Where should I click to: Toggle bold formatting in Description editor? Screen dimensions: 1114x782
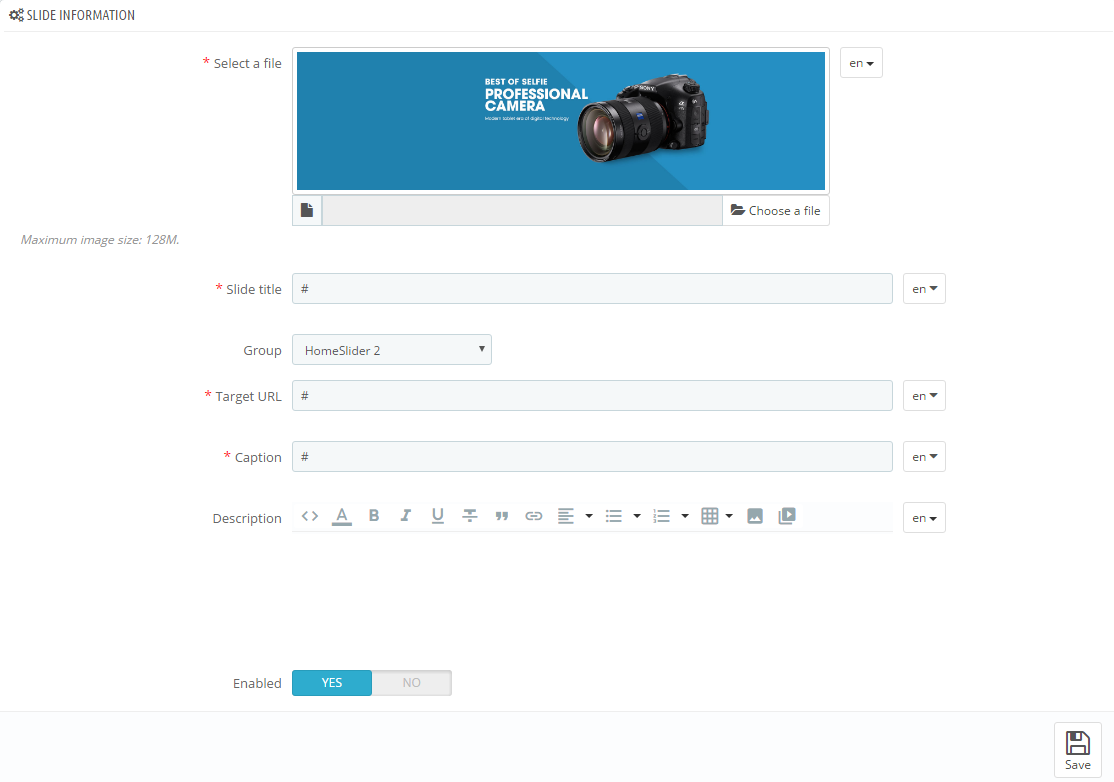point(374,516)
